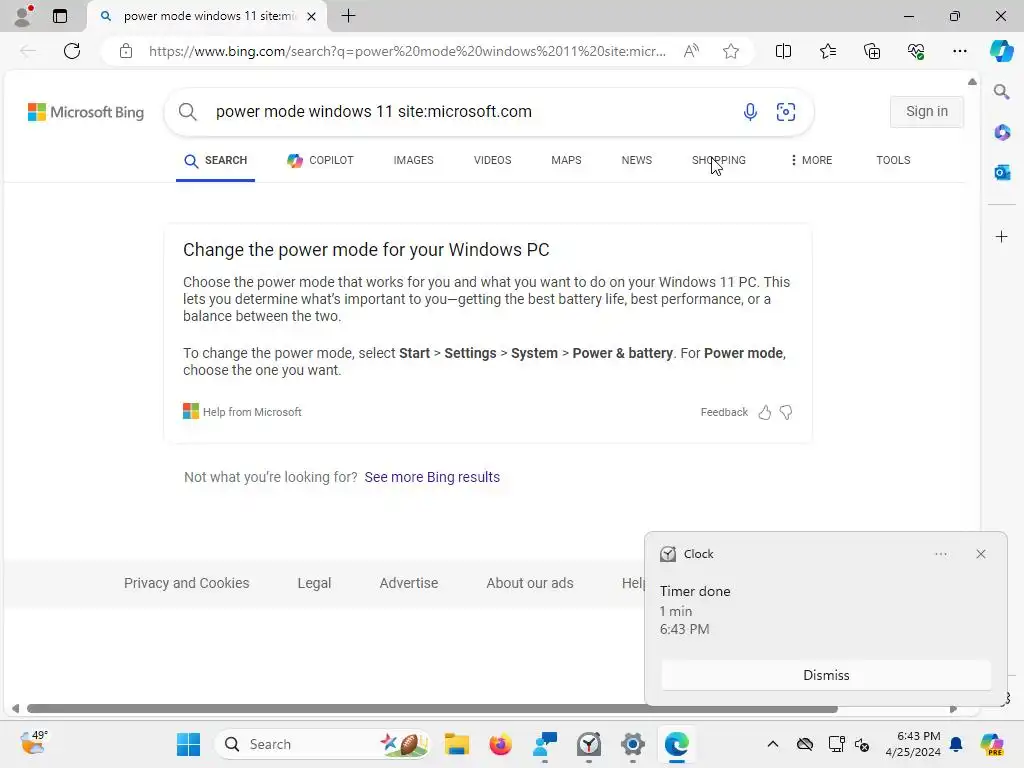
Task: Click the Feedback label
Action: [724, 412]
